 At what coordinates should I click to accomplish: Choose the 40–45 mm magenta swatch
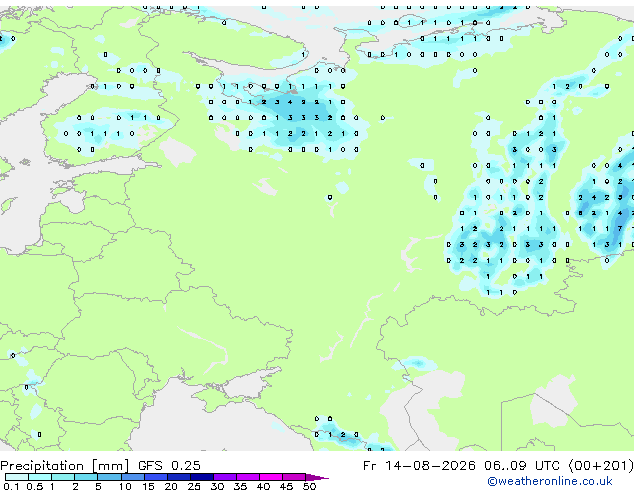[x=271, y=477]
